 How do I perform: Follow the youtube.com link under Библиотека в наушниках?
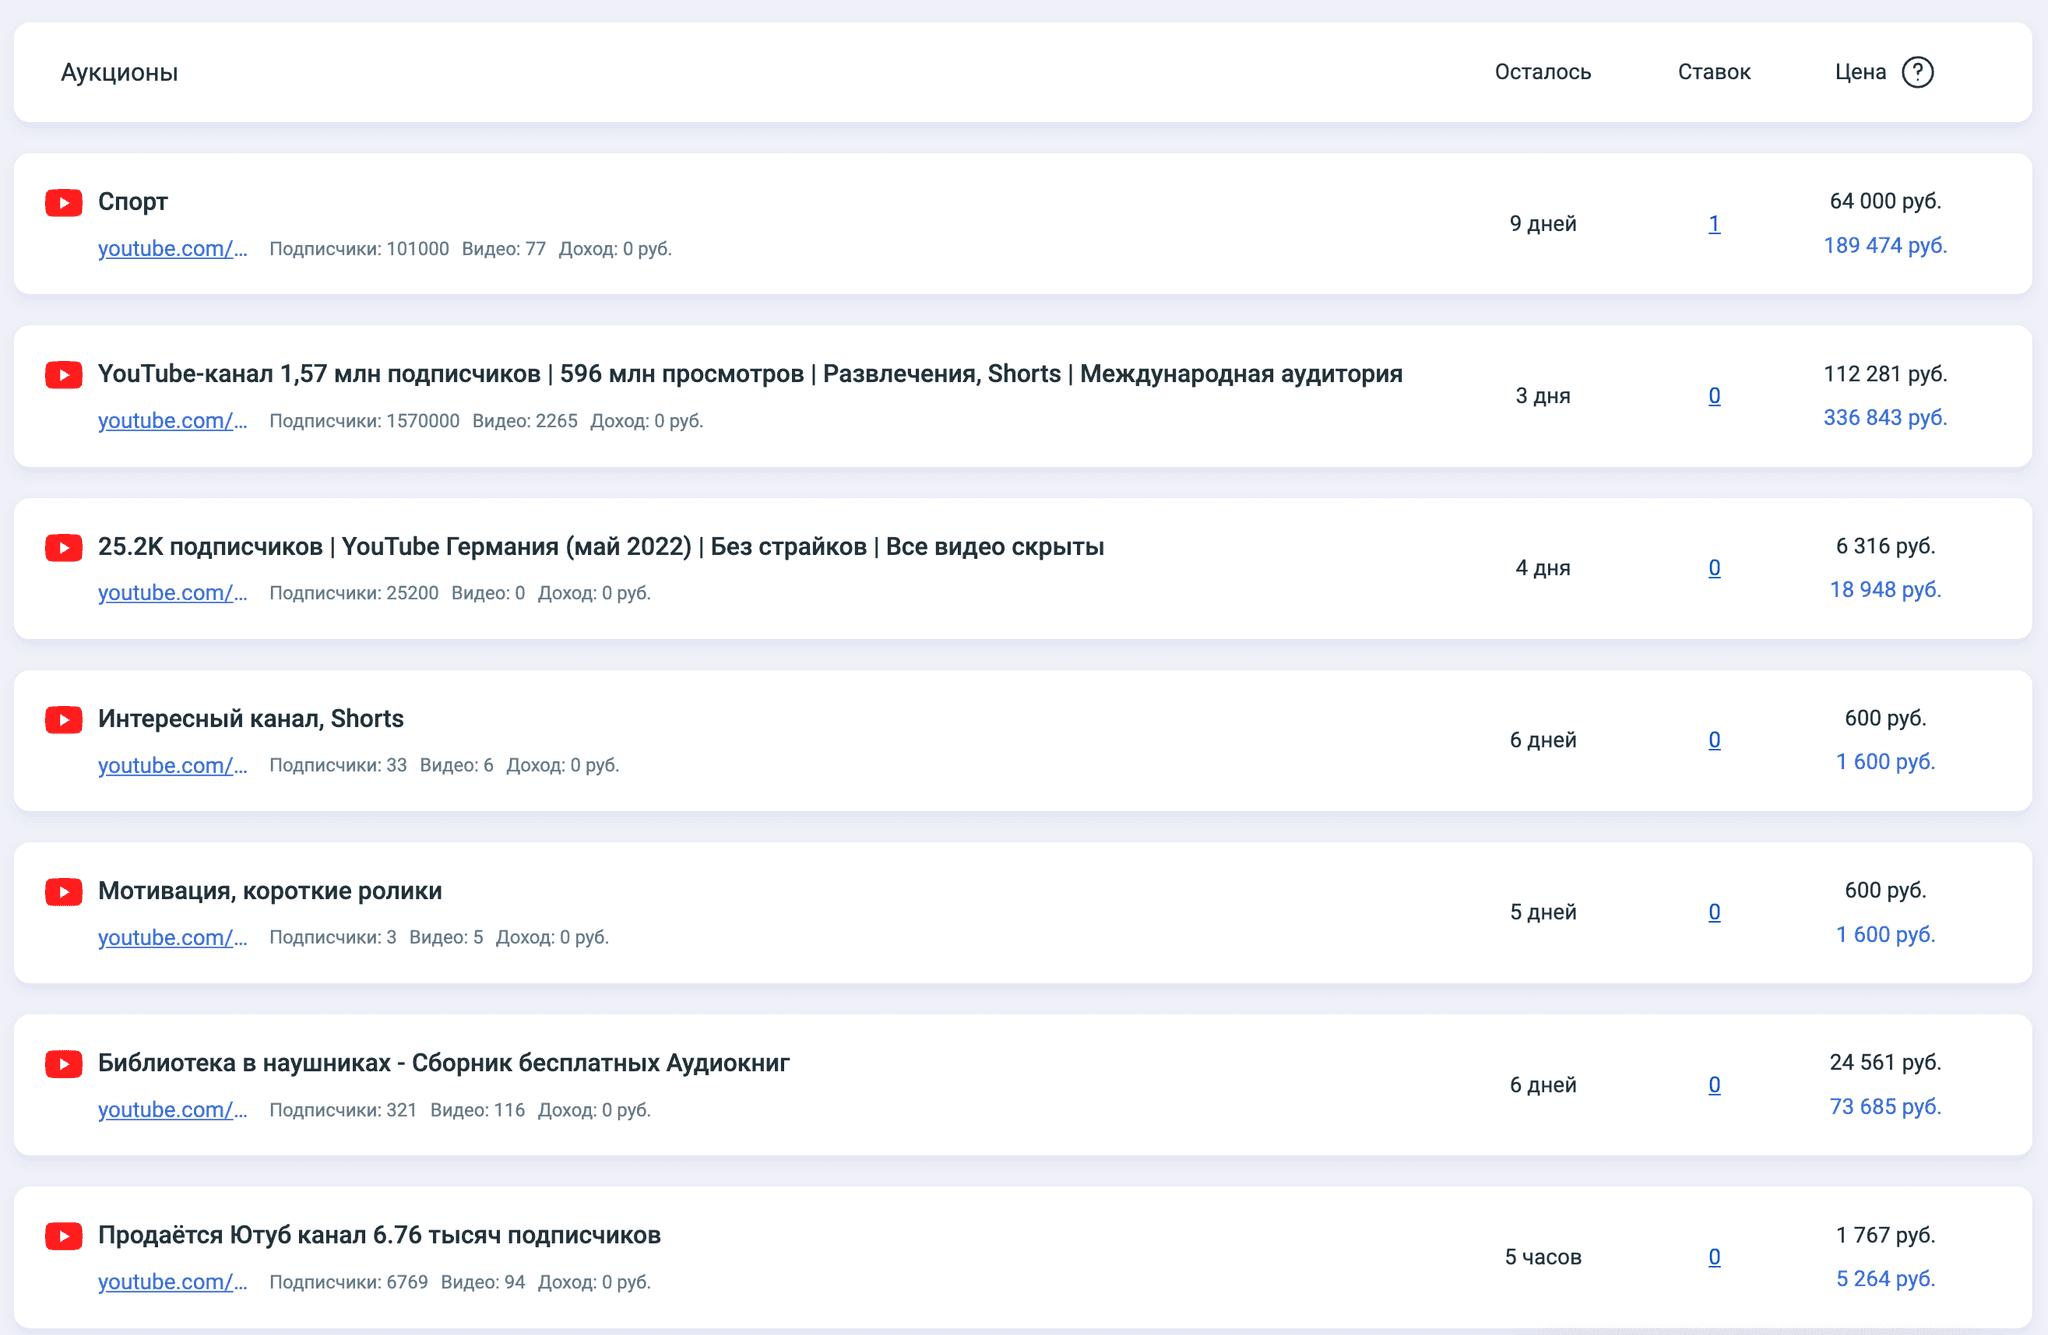click(173, 1109)
